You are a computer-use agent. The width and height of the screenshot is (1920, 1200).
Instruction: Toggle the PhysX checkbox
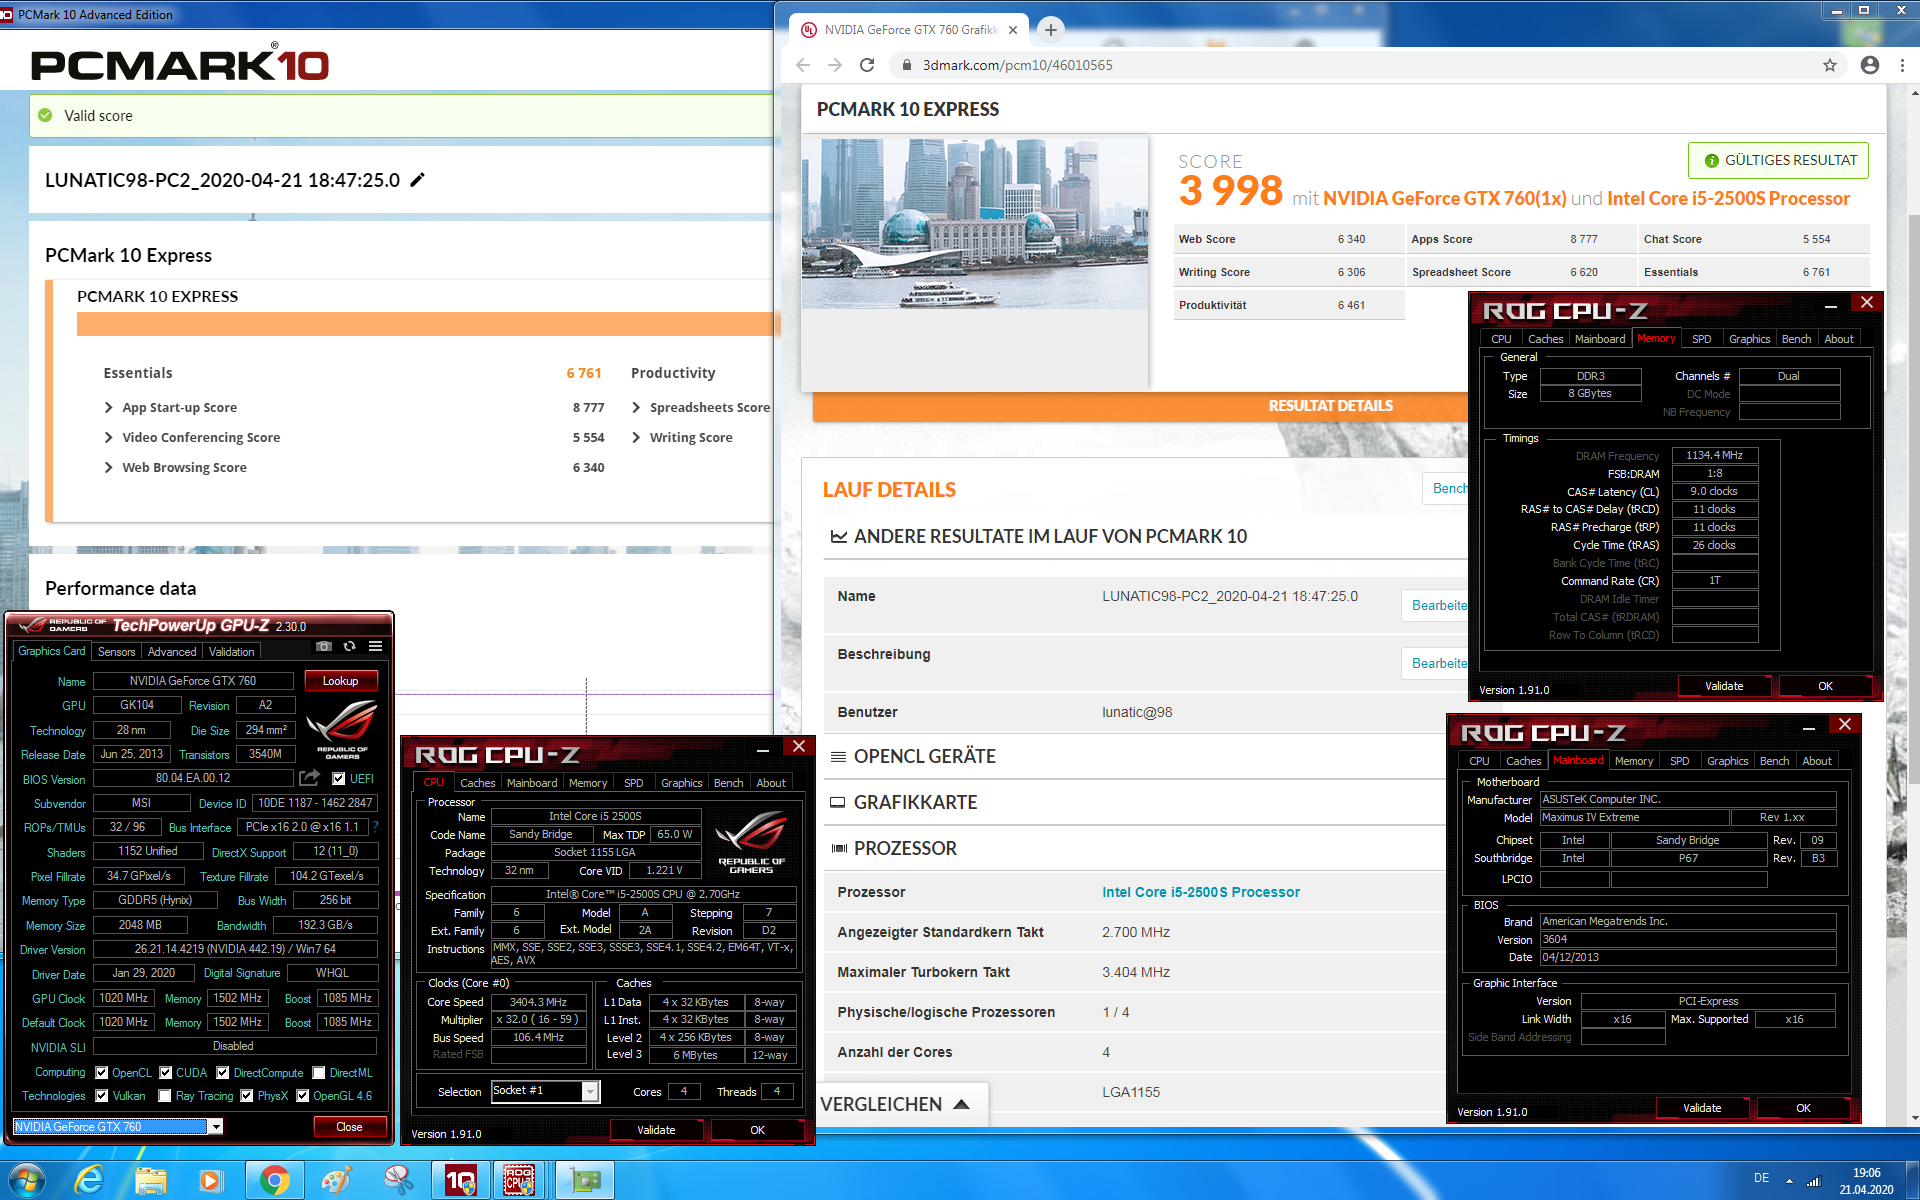[246, 1096]
